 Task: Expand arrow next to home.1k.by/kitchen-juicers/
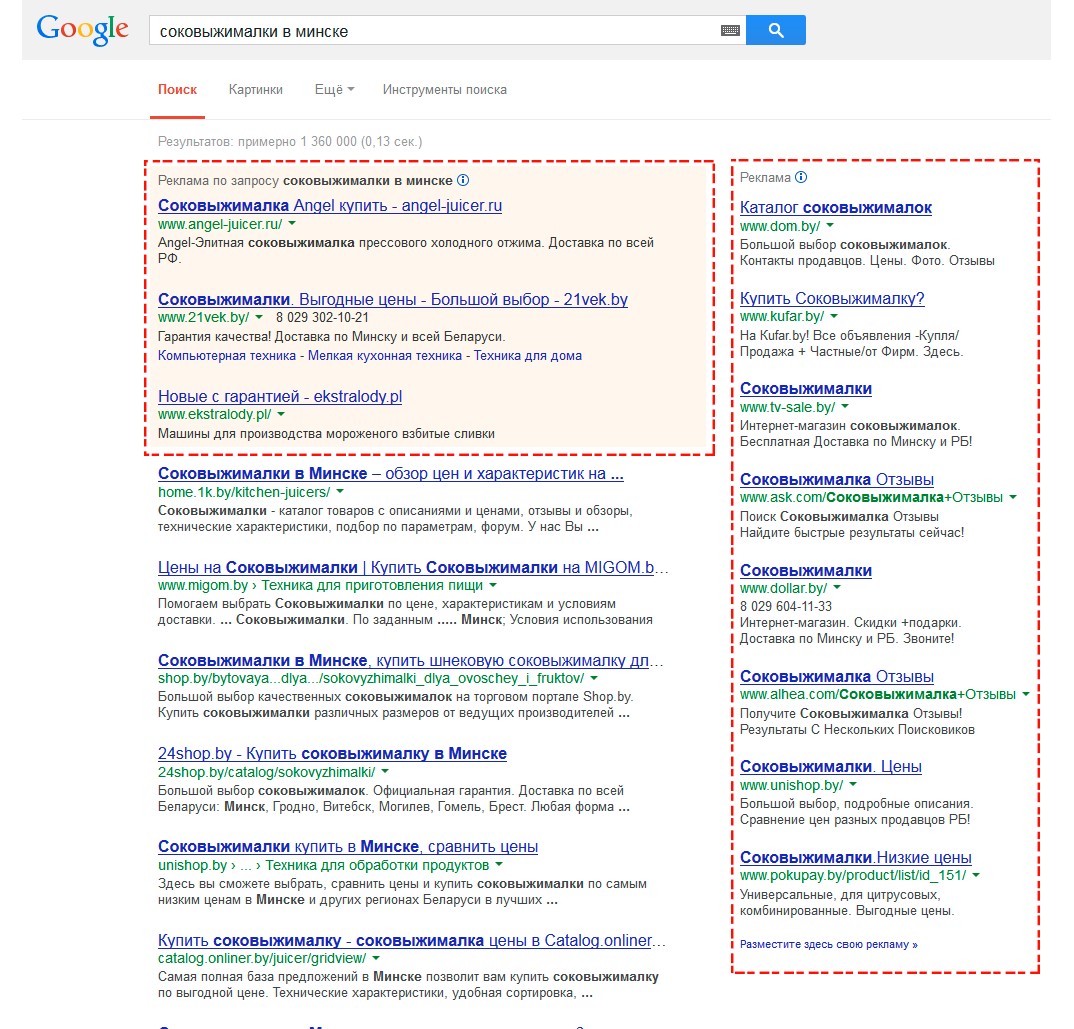(340, 492)
